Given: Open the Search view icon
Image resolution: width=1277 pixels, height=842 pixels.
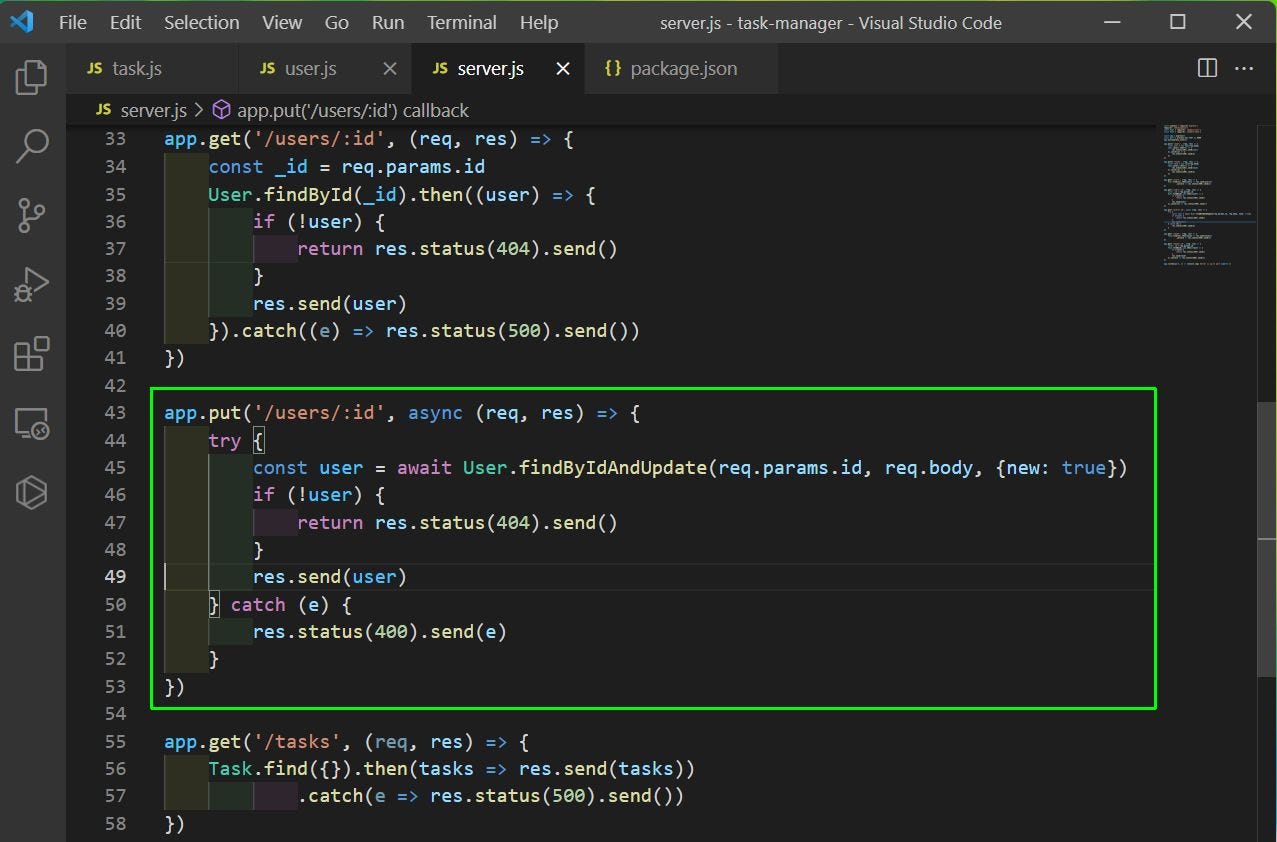Looking at the screenshot, I should click(32, 146).
